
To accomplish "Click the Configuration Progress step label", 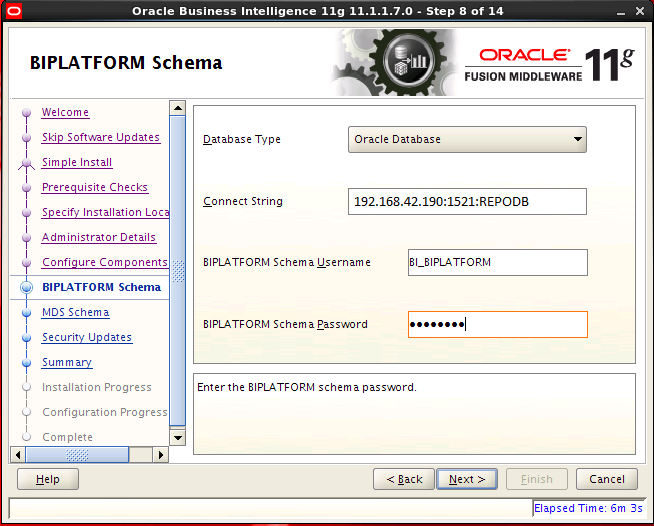I will click(x=105, y=412).
